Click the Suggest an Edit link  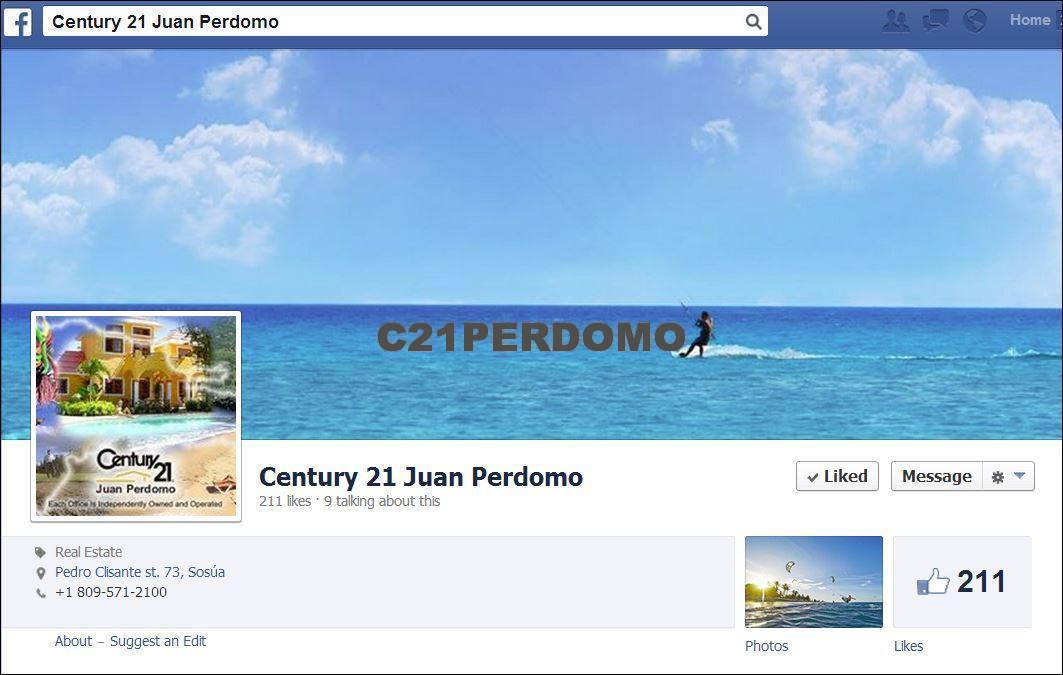[158, 641]
